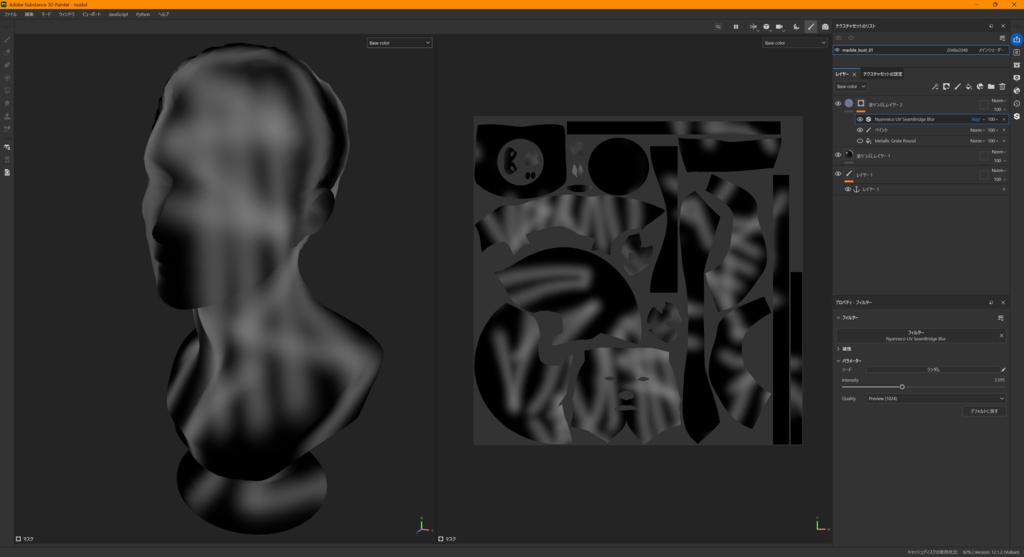This screenshot has height=557, width=1024.
Task: Open the Python menu
Action: 143,14
